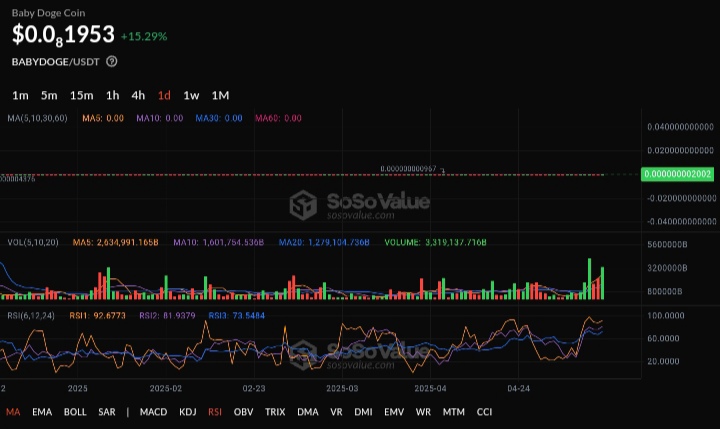Turn on the SAR indicator
The width and height of the screenshot is (720, 429).
coord(108,411)
